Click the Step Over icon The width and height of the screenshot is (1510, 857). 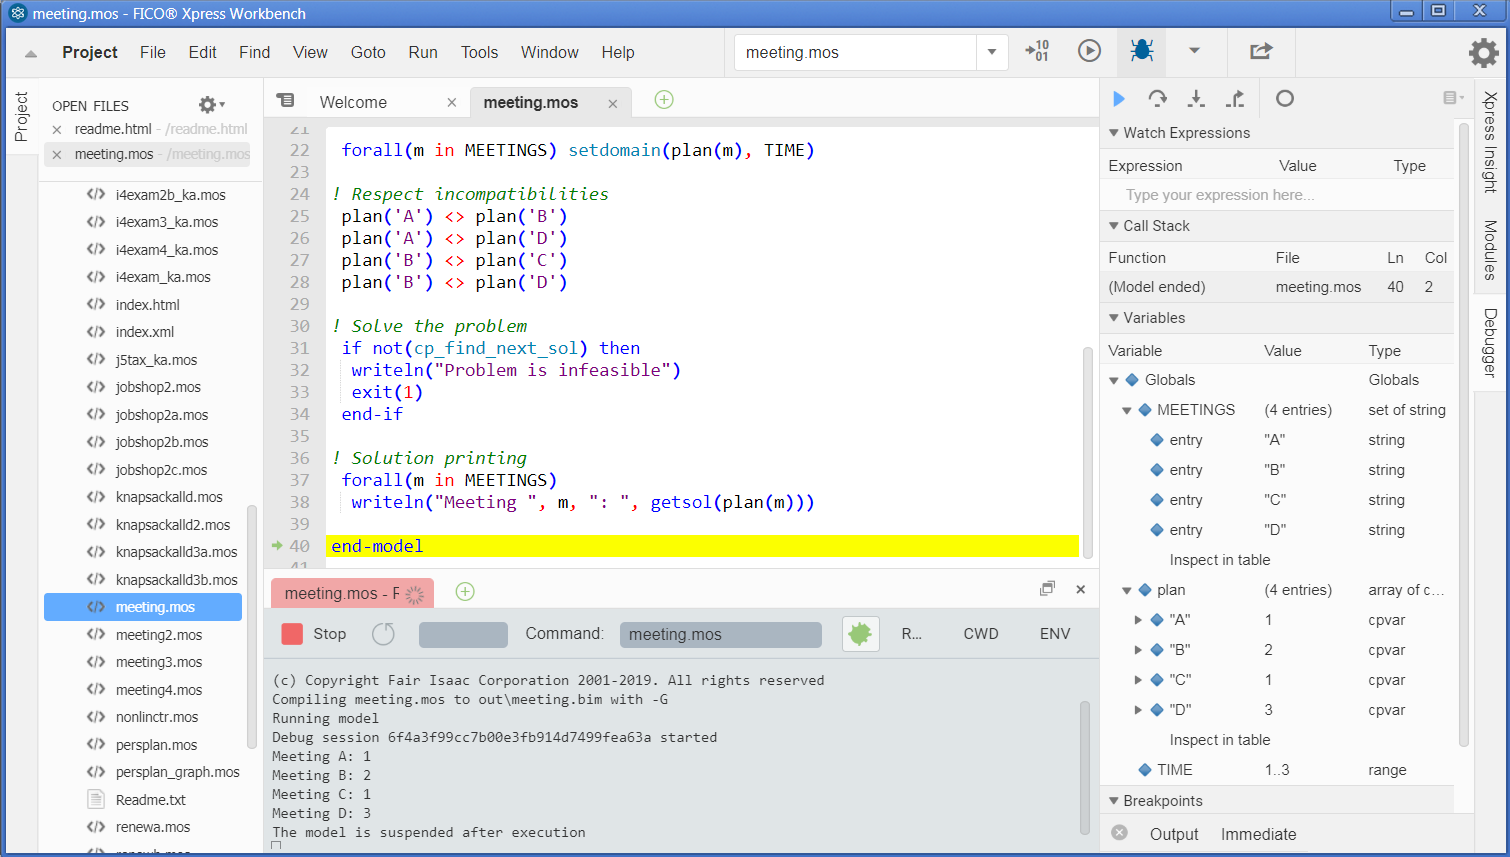(x=1158, y=99)
